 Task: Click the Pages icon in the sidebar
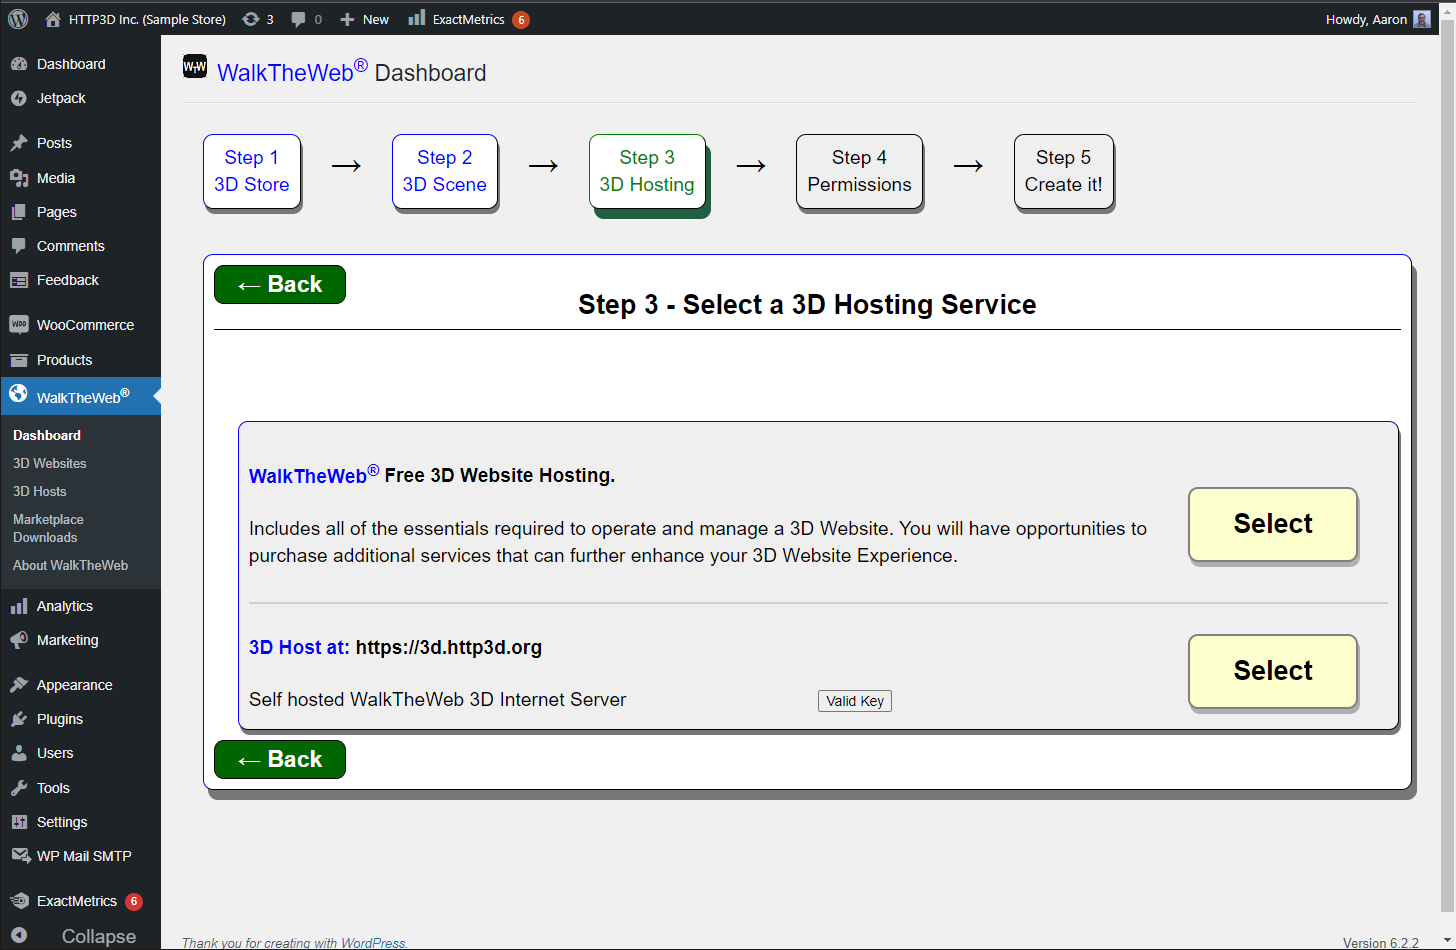point(19,212)
